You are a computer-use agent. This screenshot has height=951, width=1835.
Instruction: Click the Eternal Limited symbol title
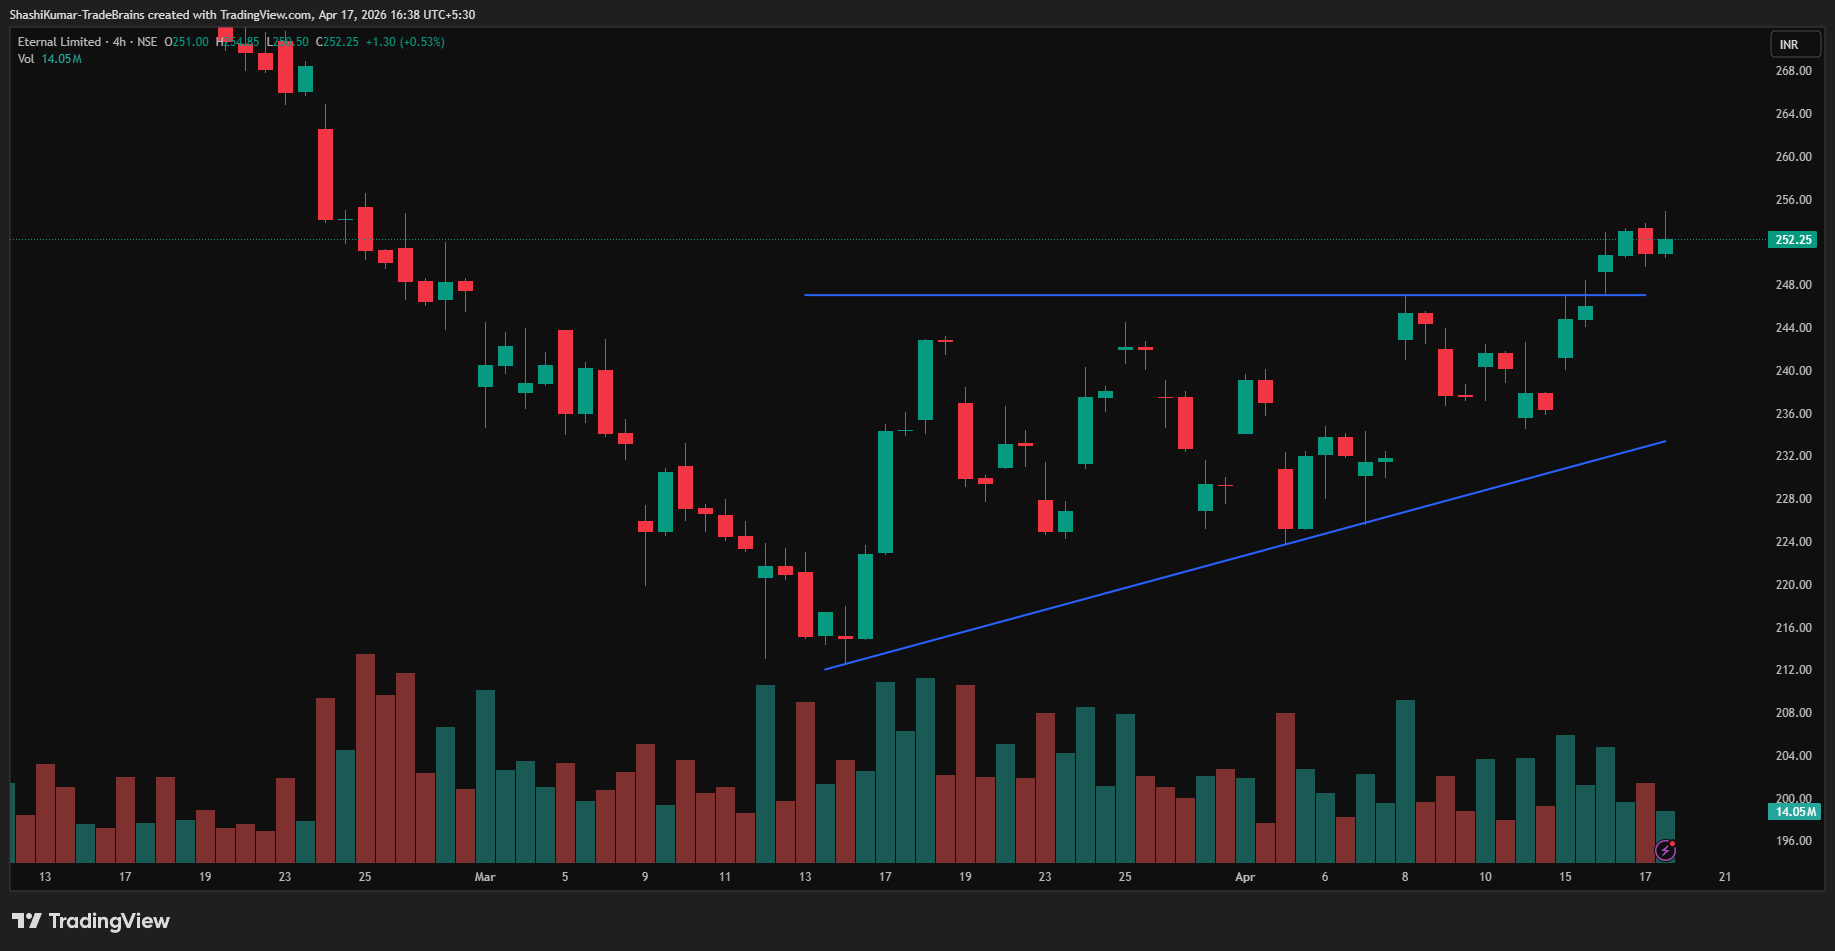click(59, 42)
